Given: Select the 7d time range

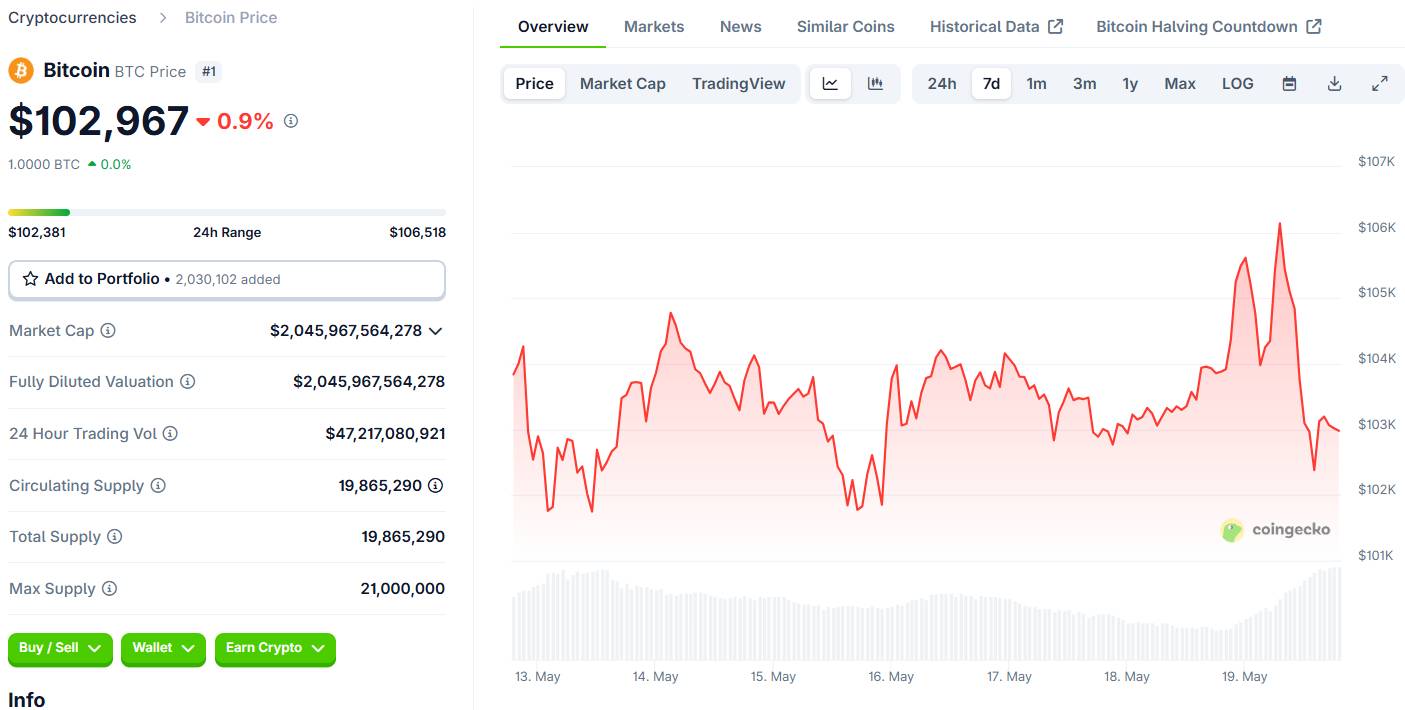Looking at the screenshot, I should 991,84.
